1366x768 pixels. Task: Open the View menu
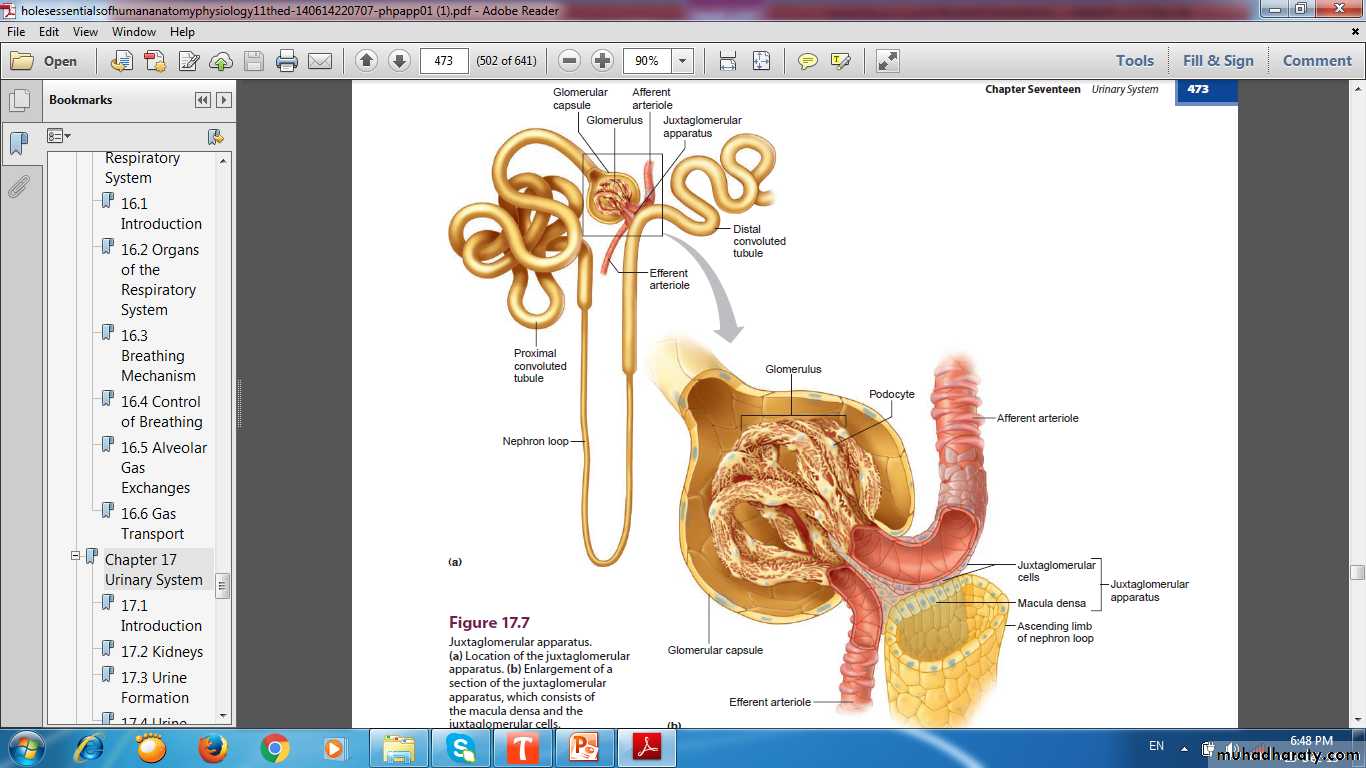click(x=85, y=32)
